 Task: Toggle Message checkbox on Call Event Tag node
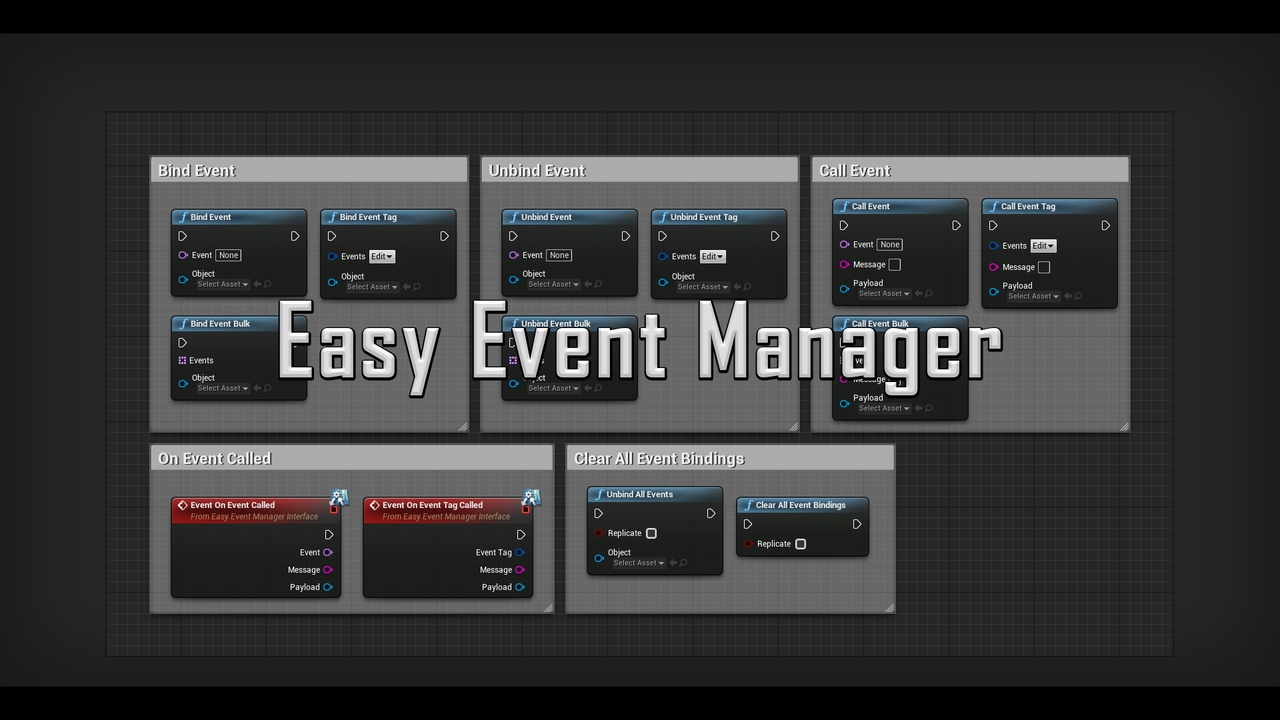(x=1044, y=267)
